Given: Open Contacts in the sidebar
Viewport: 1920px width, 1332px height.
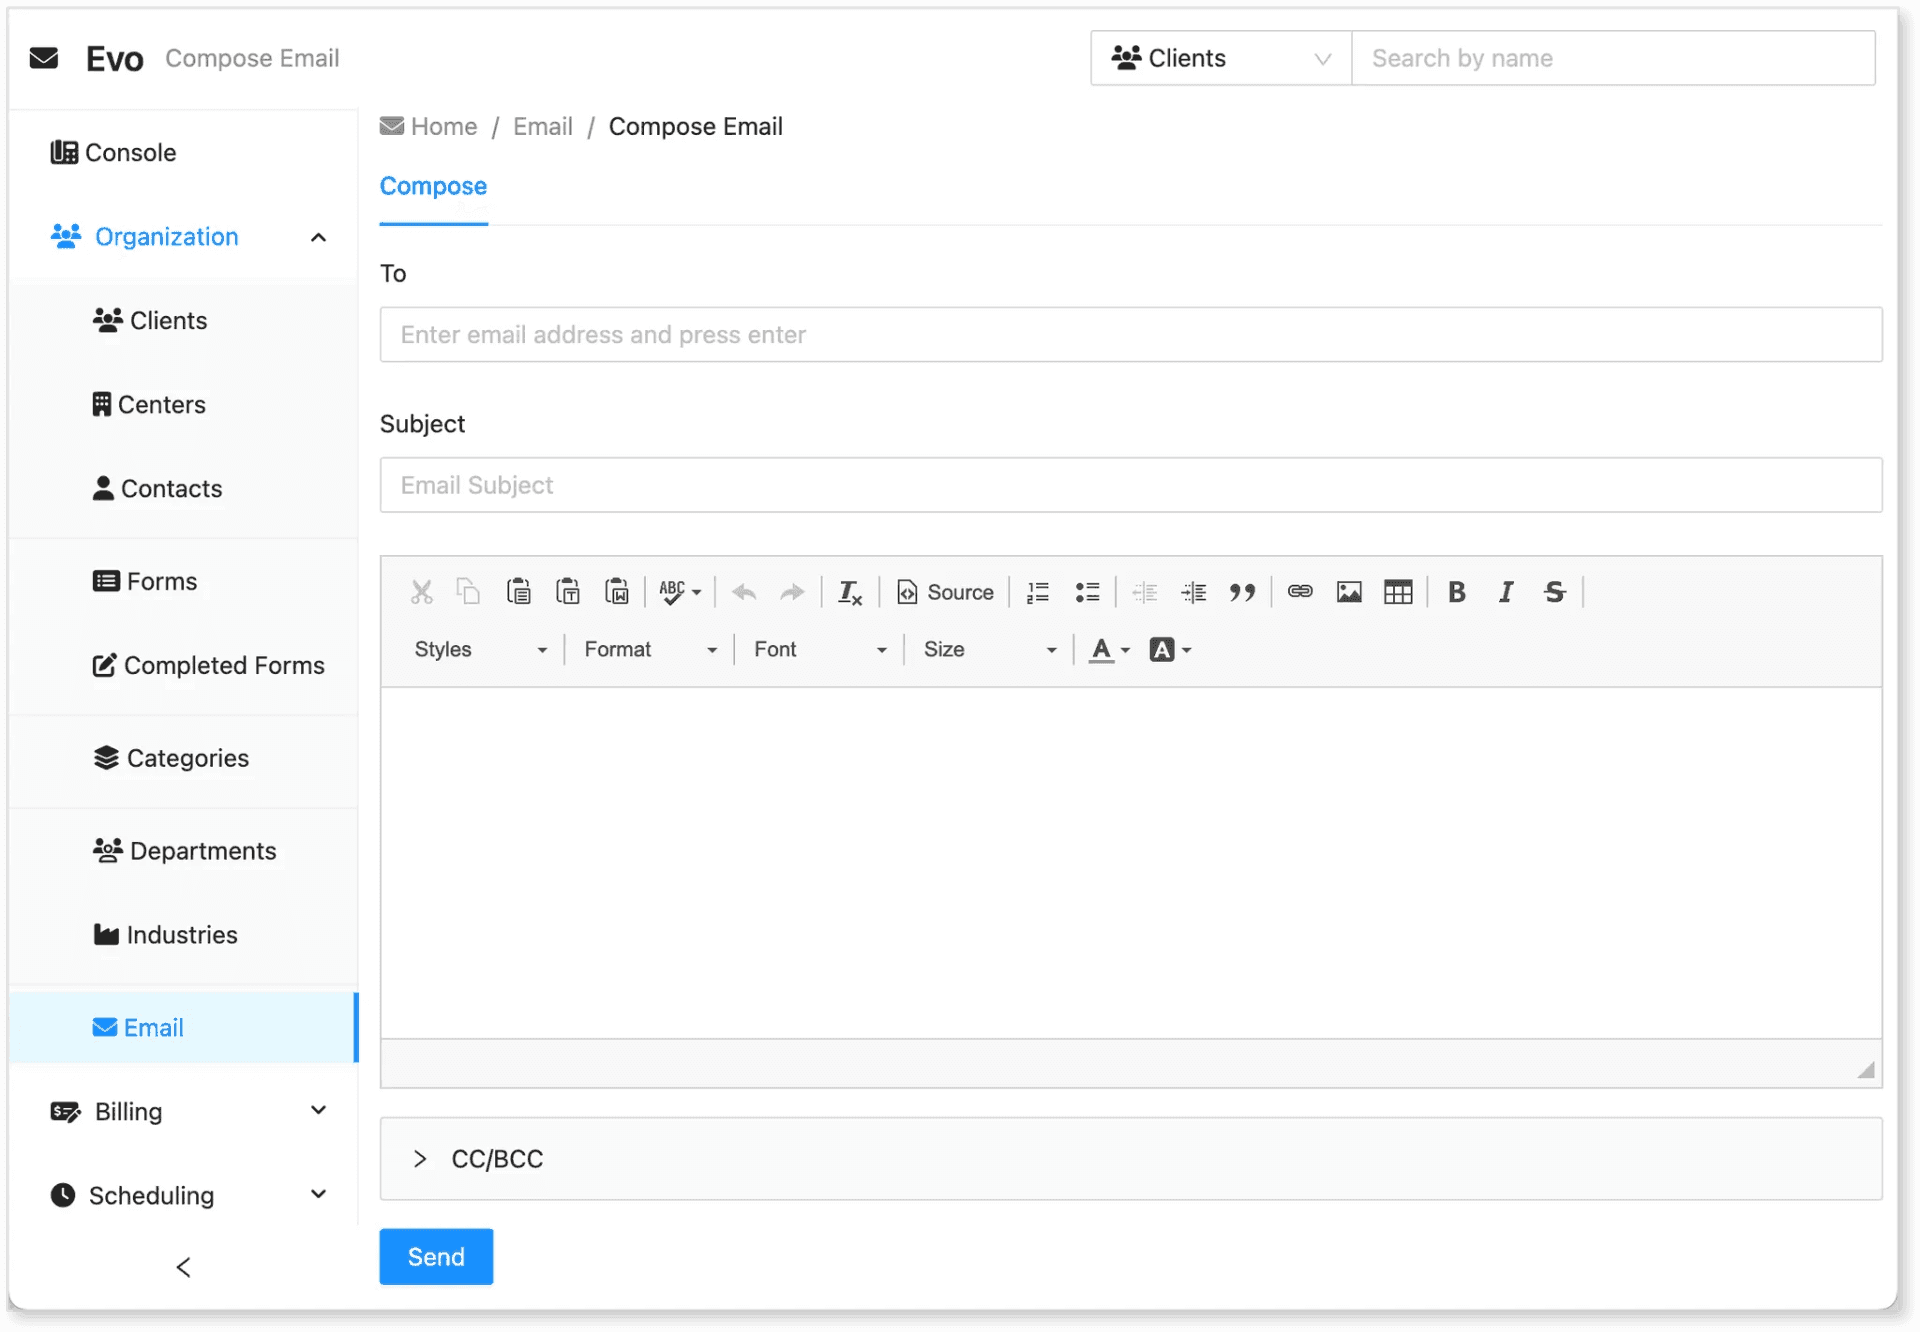Looking at the screenshot, I should click(157, 488).
